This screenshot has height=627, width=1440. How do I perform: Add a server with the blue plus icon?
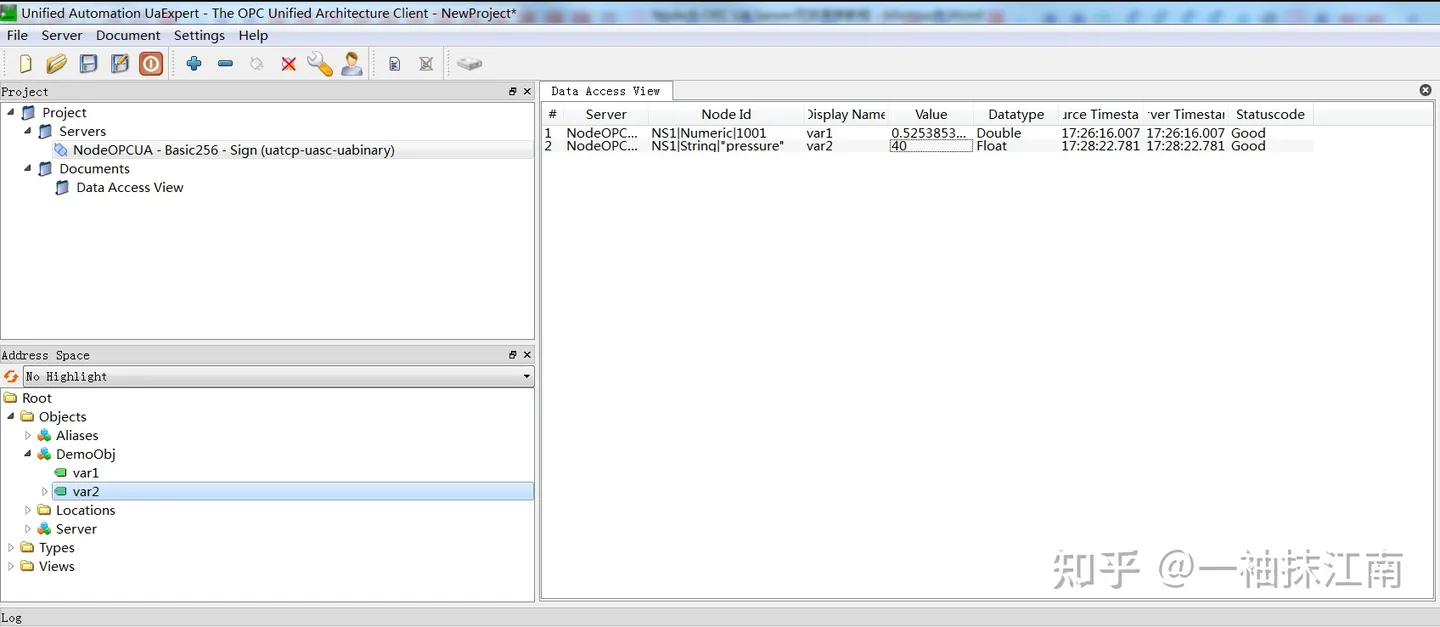pyautogui.click(x=194, y=64)
